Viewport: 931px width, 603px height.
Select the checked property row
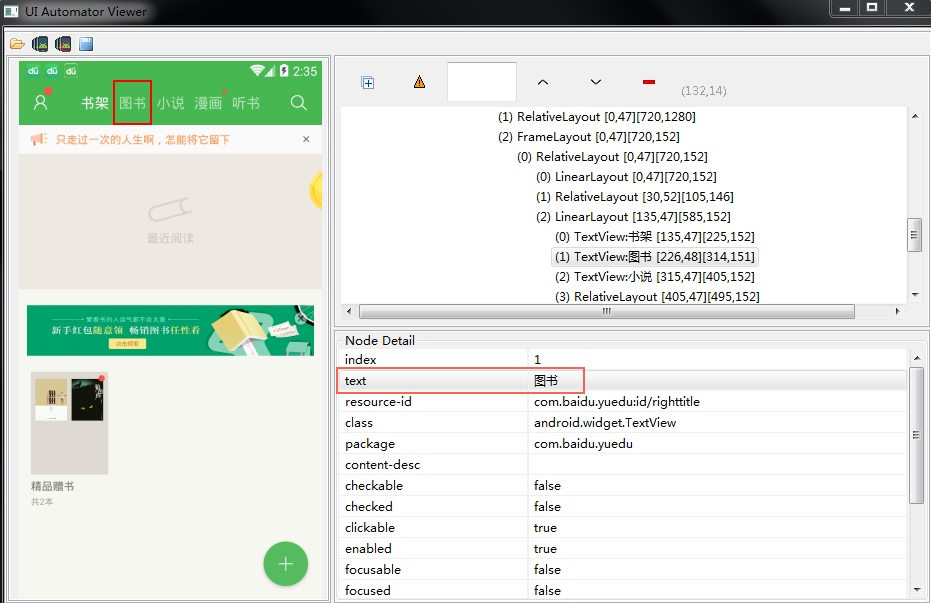(623, 507)
